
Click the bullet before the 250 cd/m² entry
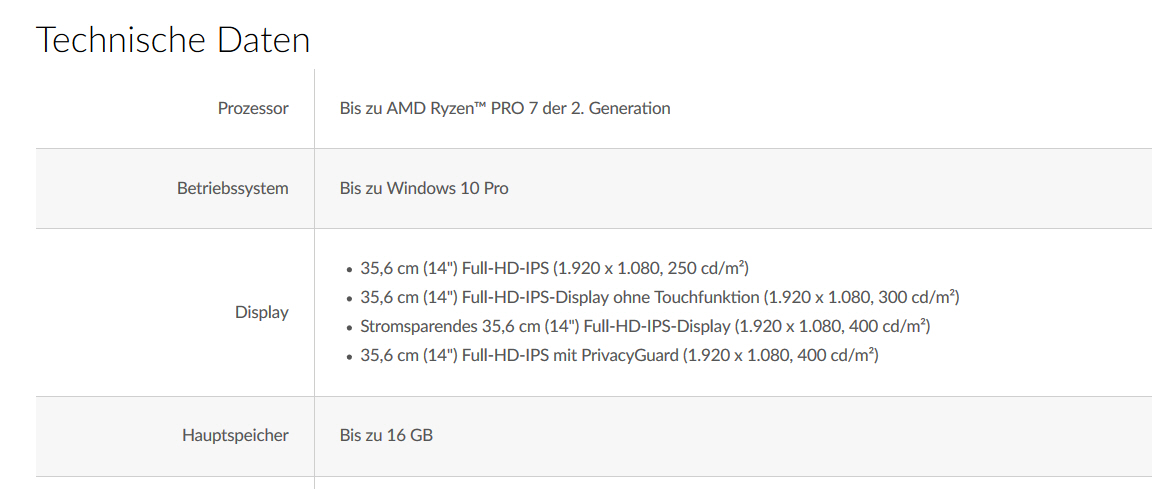349,270
